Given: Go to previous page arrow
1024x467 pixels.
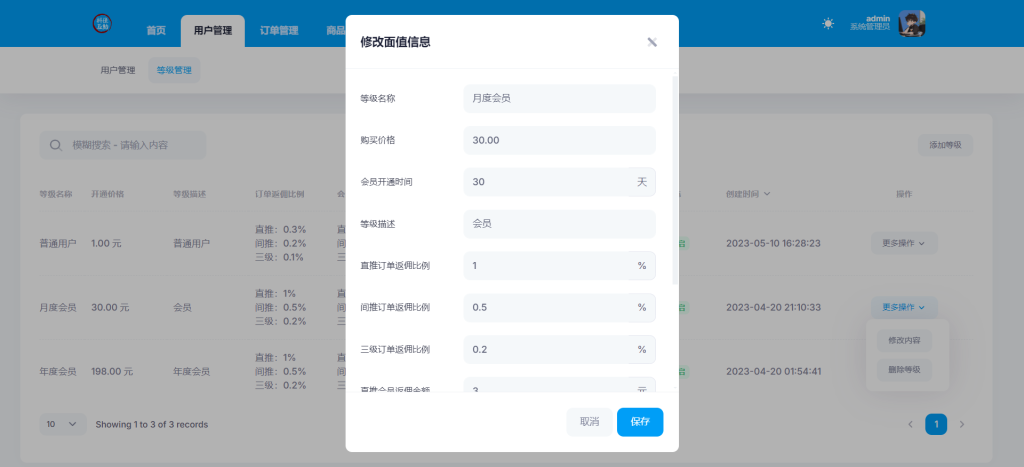Looking at the screenshot, I should click(910, 425).
